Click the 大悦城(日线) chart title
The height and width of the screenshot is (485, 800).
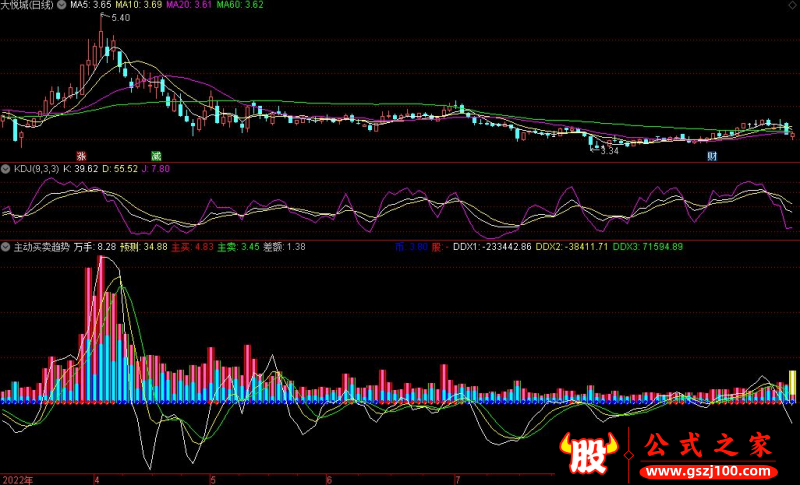point(27,5)
